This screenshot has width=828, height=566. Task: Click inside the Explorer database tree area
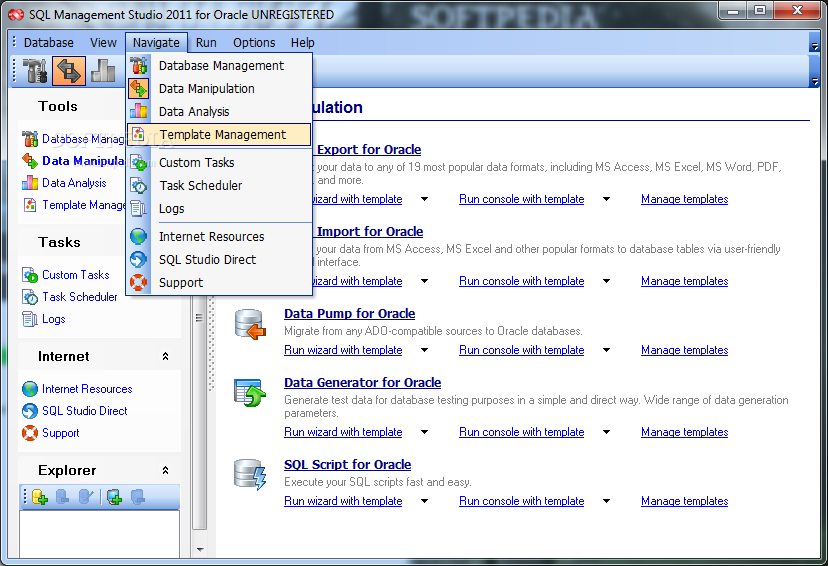pos(99,534)
